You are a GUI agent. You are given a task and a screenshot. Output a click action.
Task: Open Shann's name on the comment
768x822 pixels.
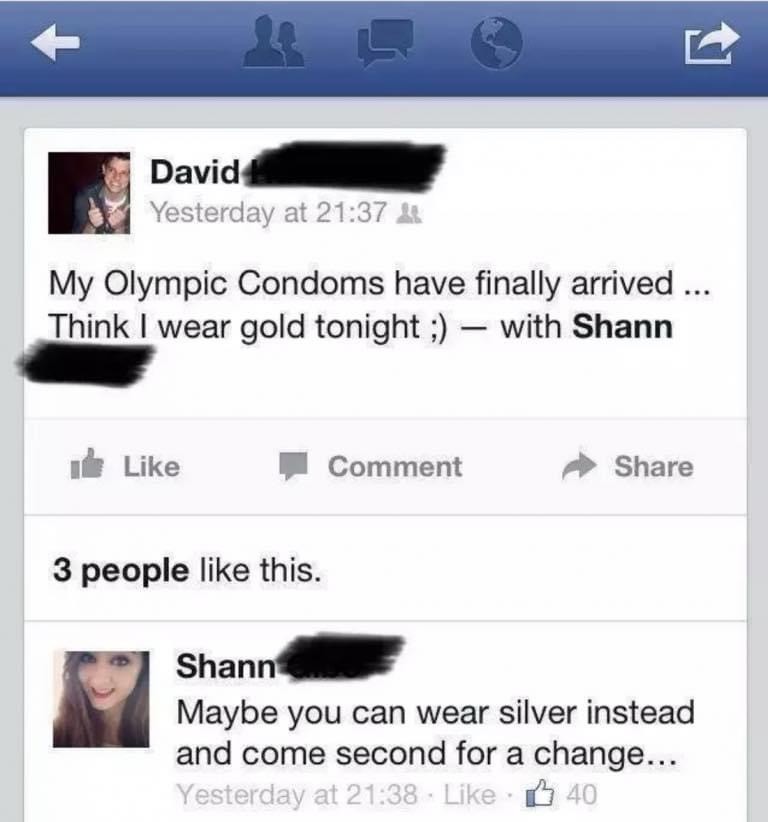[x=225, y=666]
